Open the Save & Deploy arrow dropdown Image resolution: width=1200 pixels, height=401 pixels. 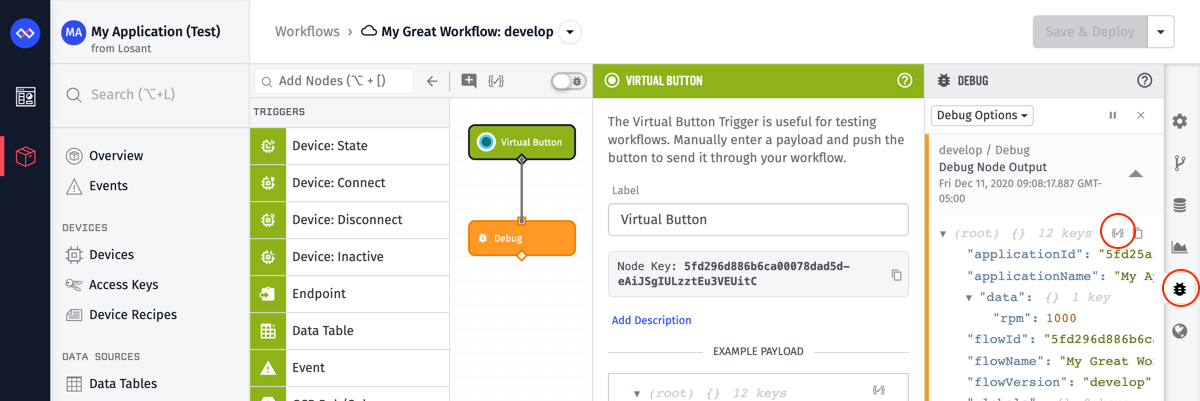(1161, 32)
